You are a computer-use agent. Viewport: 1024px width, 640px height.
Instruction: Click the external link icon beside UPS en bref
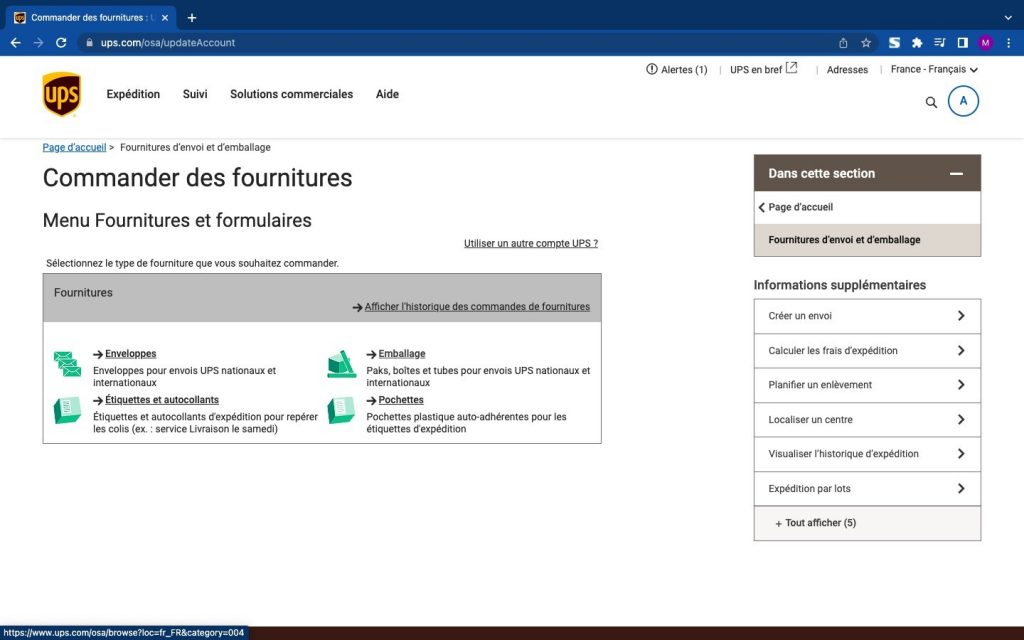(x=792, y=67)
